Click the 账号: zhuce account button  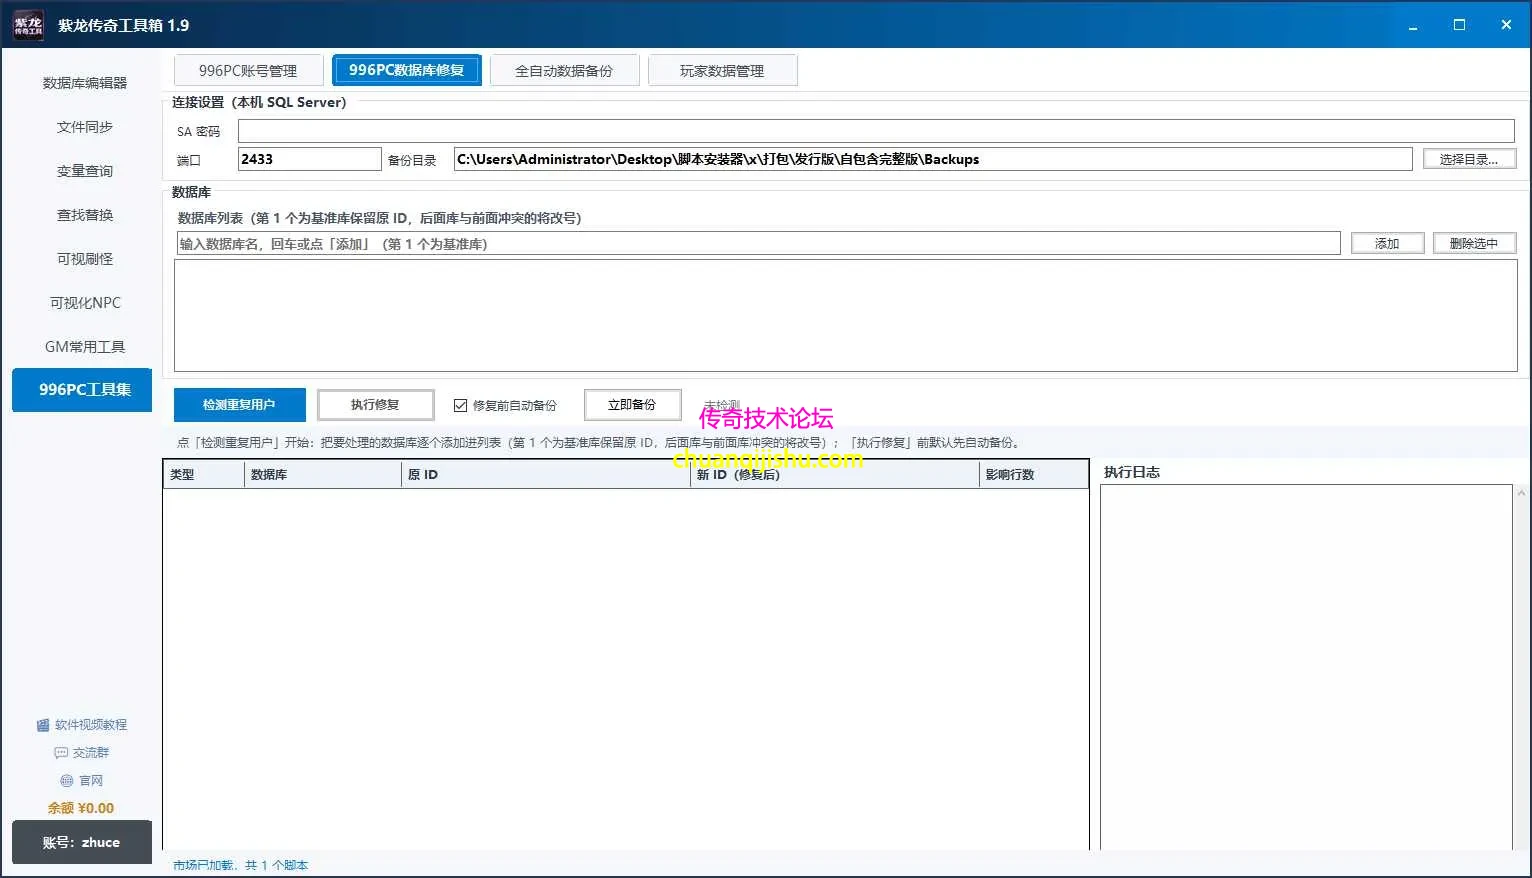click(x=82, y=843)
